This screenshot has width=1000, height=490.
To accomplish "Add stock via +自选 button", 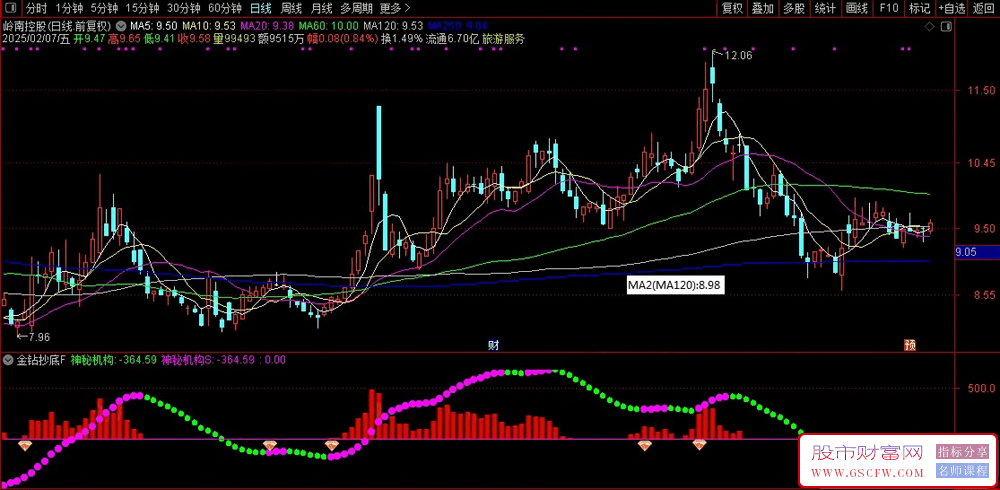I will (x=952, y=8).
